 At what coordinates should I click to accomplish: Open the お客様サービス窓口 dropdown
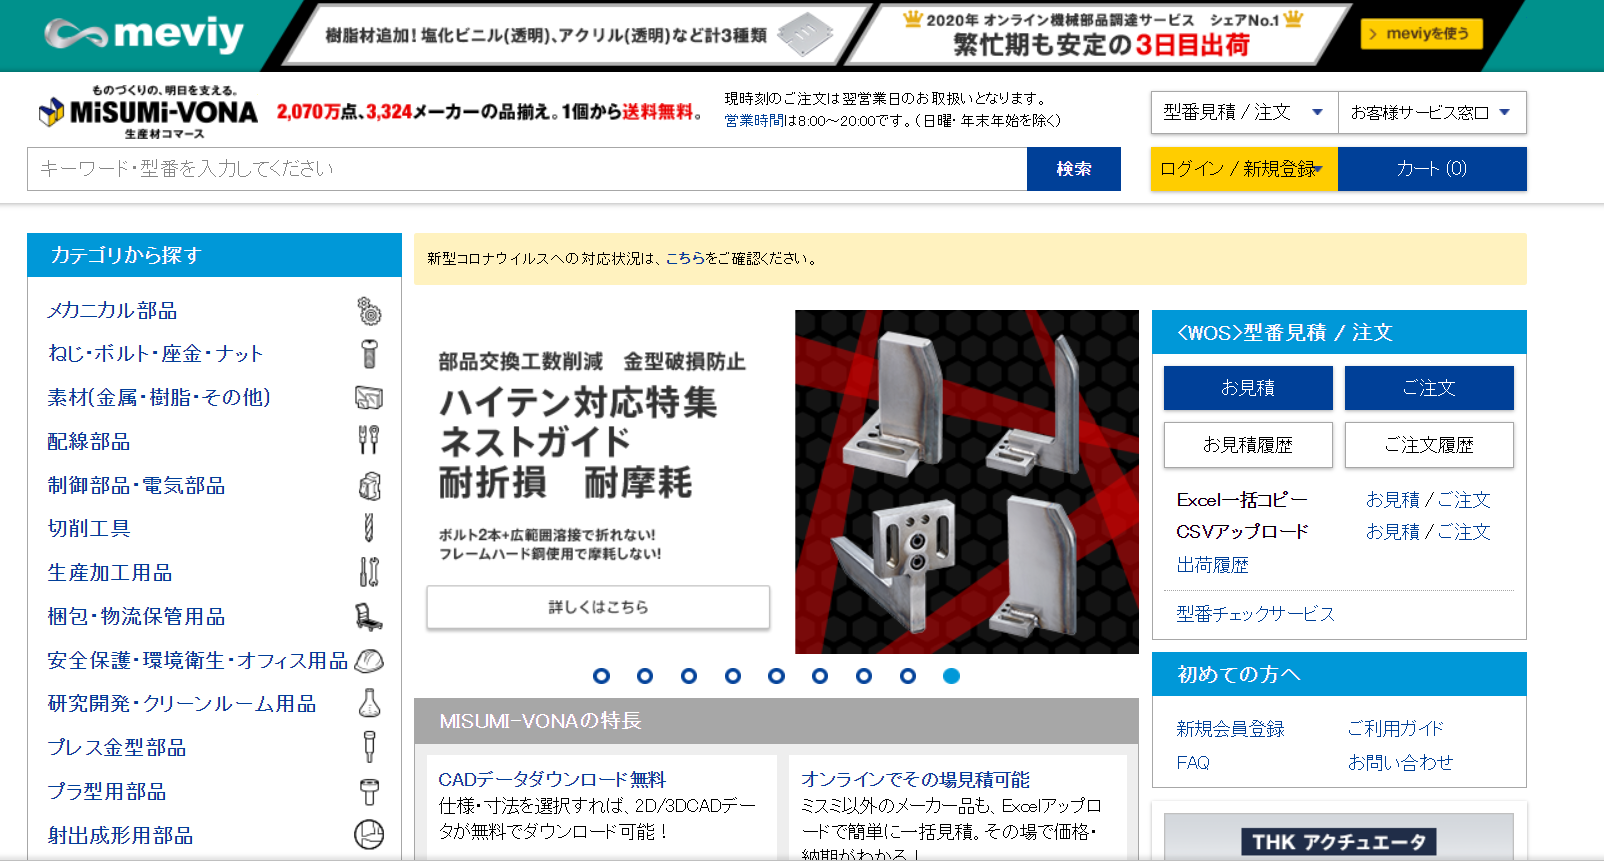1432,112
